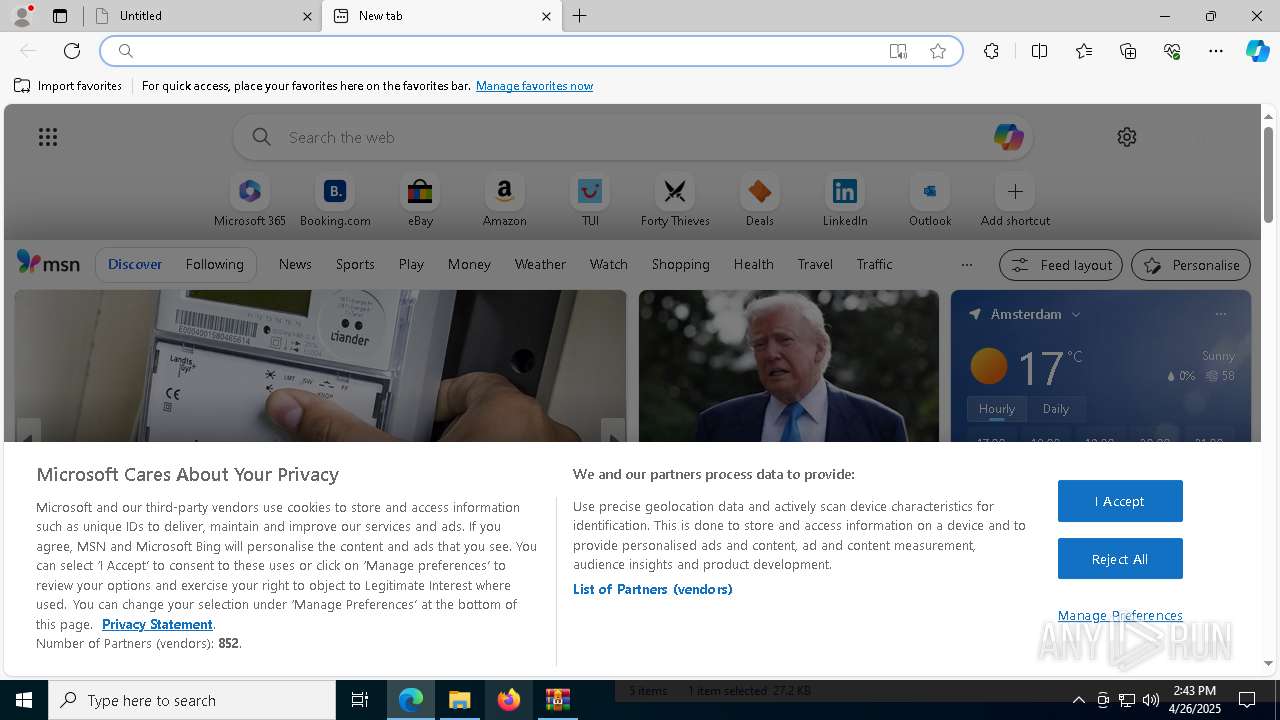This screenshot has width=1280, height=720.
Task: Open Manage Preferences link
Action: (x=1120, y=615)
